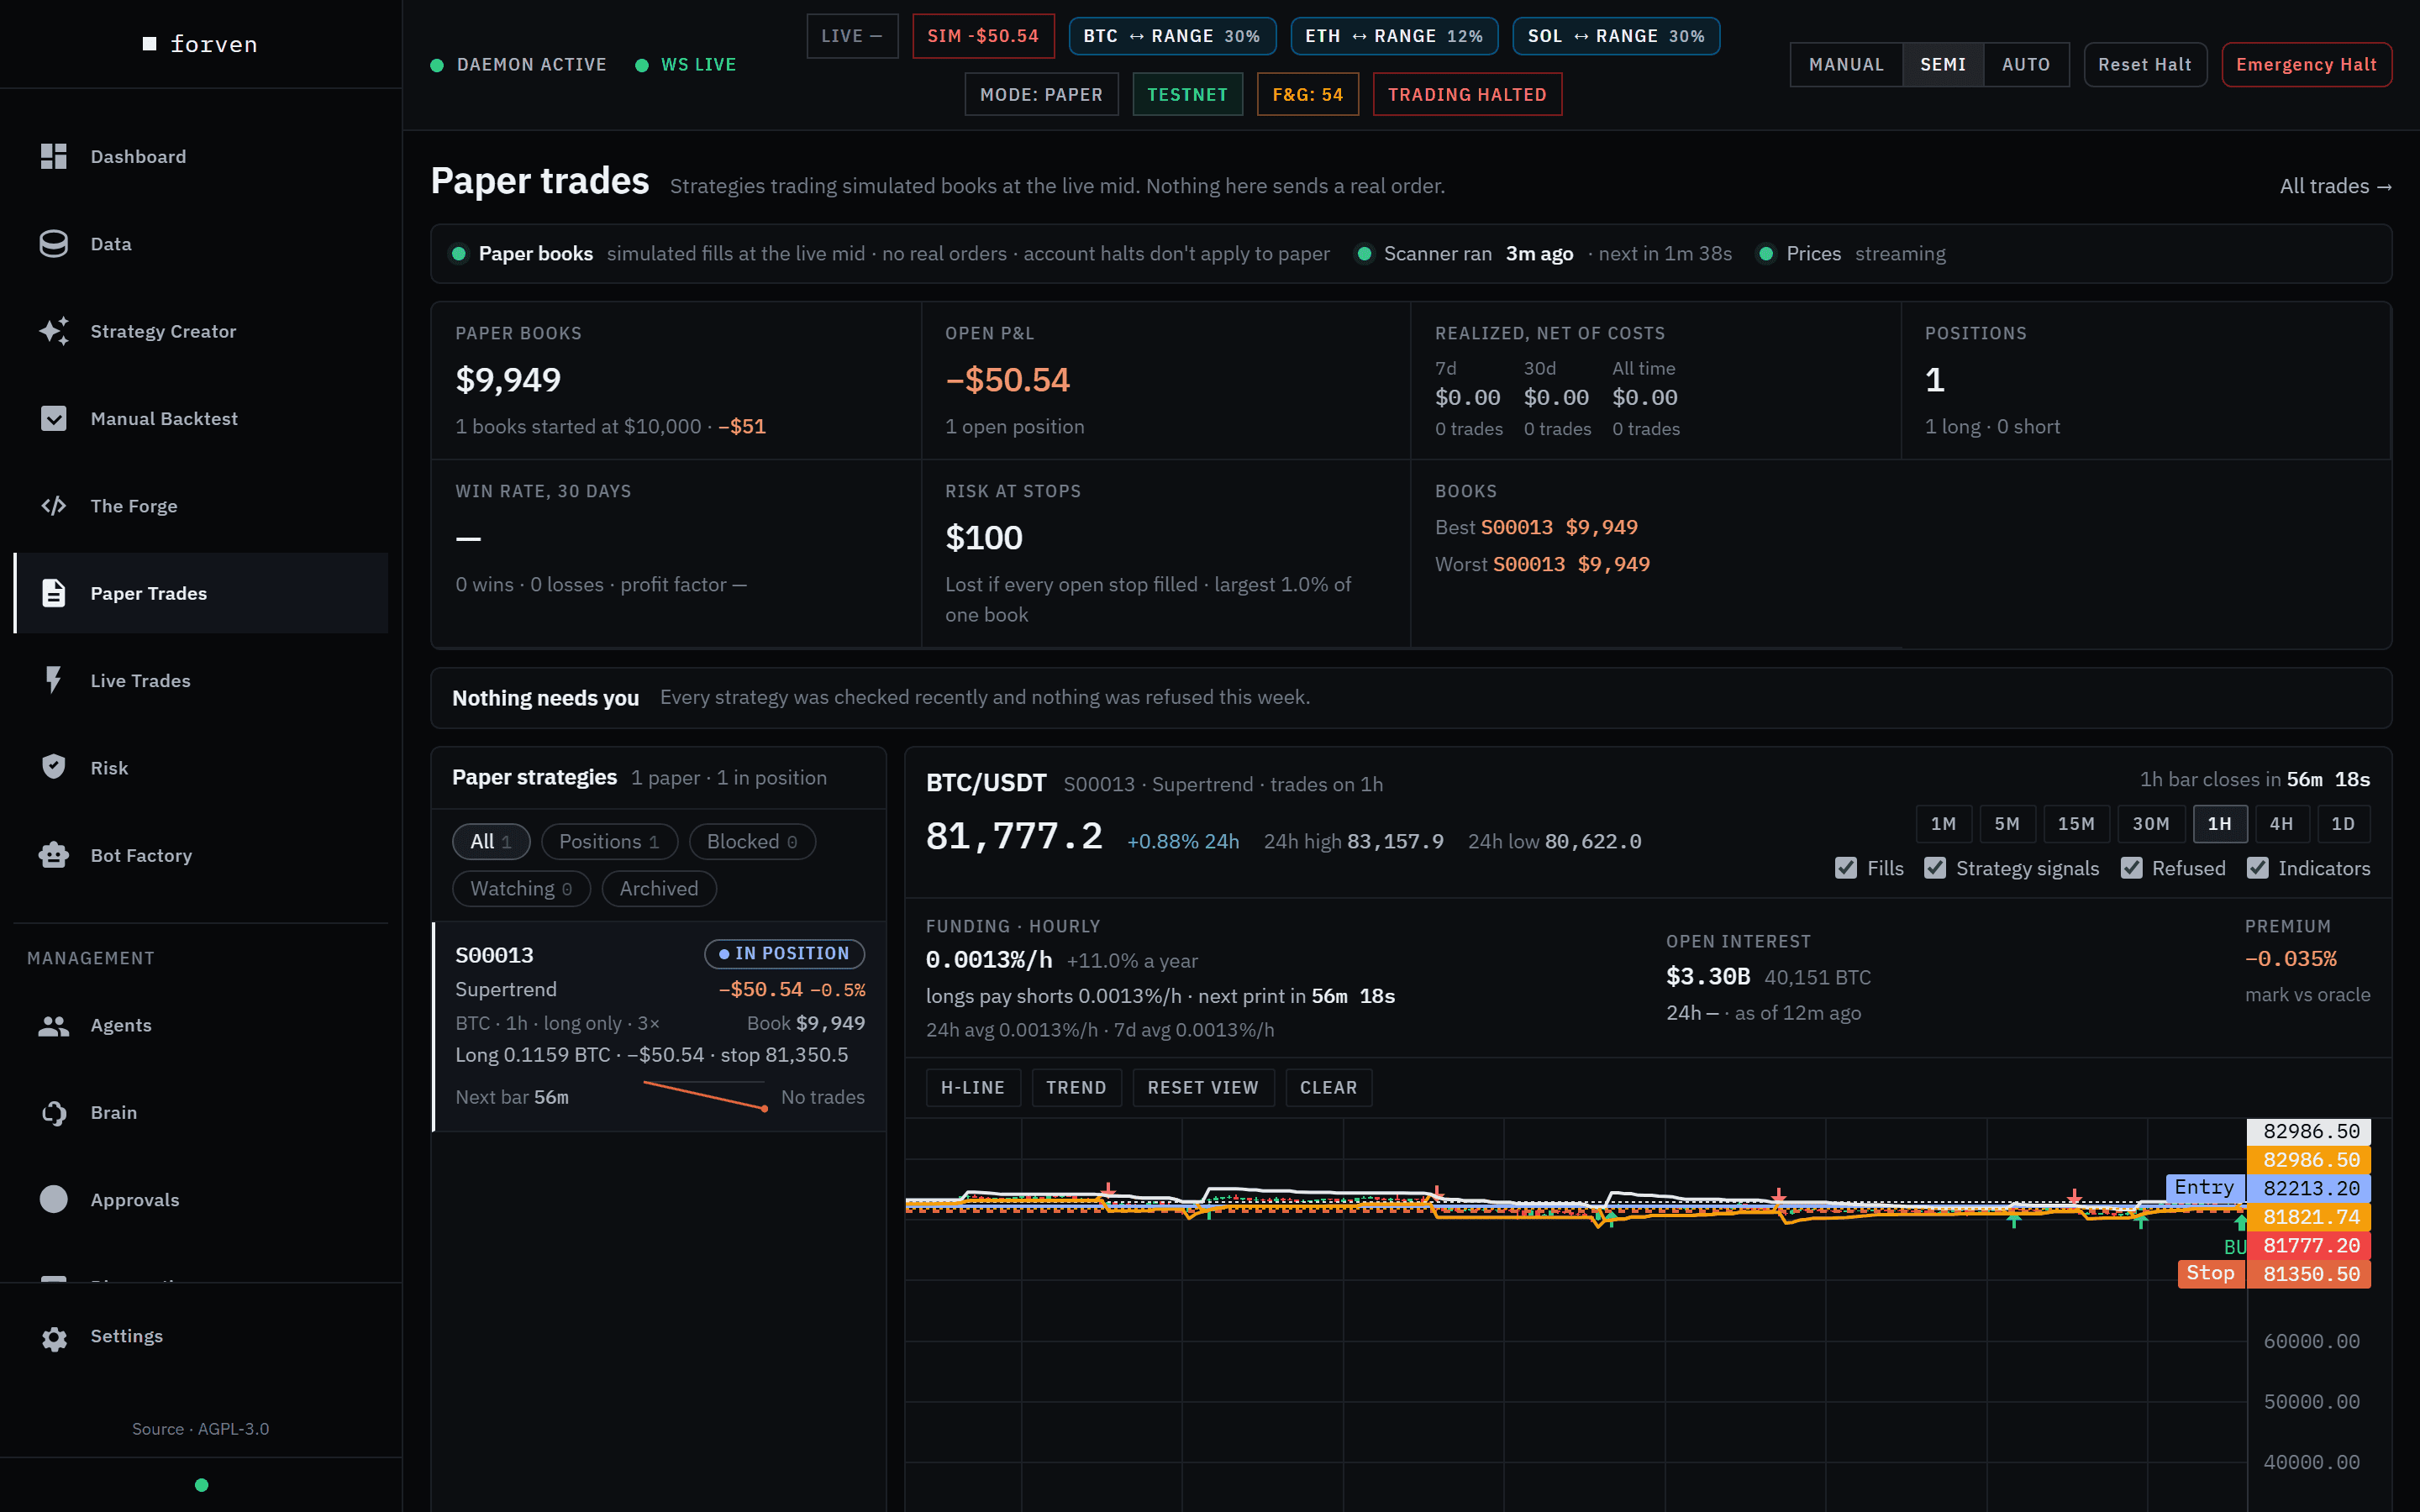Click the Emergency Halt button

pyautogui.click(x=2306, y=65)
